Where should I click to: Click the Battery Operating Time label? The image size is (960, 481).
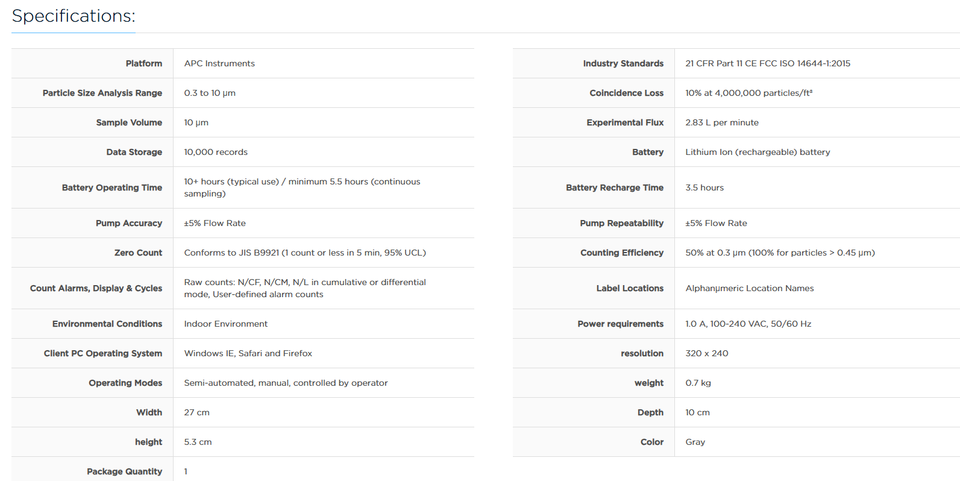tap(112, 188)
